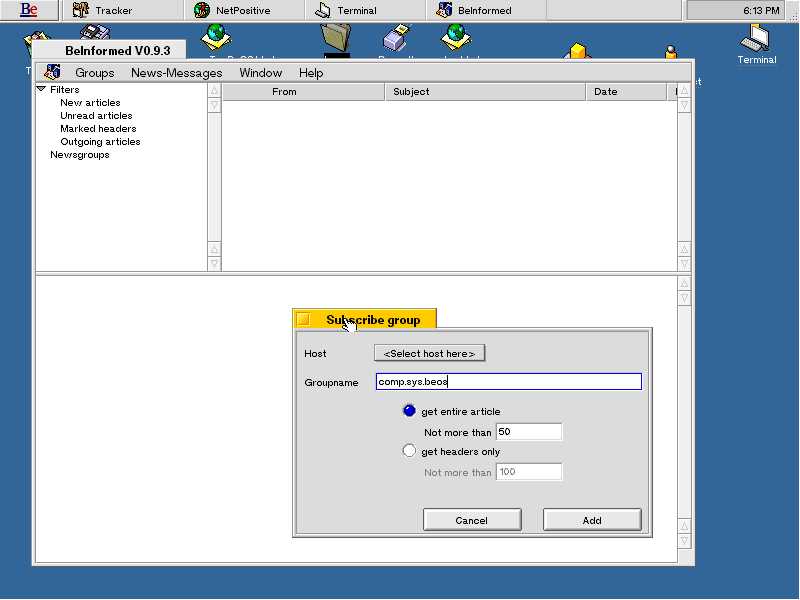Screen dimensions: 800x600
Task: Open the '<Select host here>' host dropdown
Action: [x=429, y=353]
